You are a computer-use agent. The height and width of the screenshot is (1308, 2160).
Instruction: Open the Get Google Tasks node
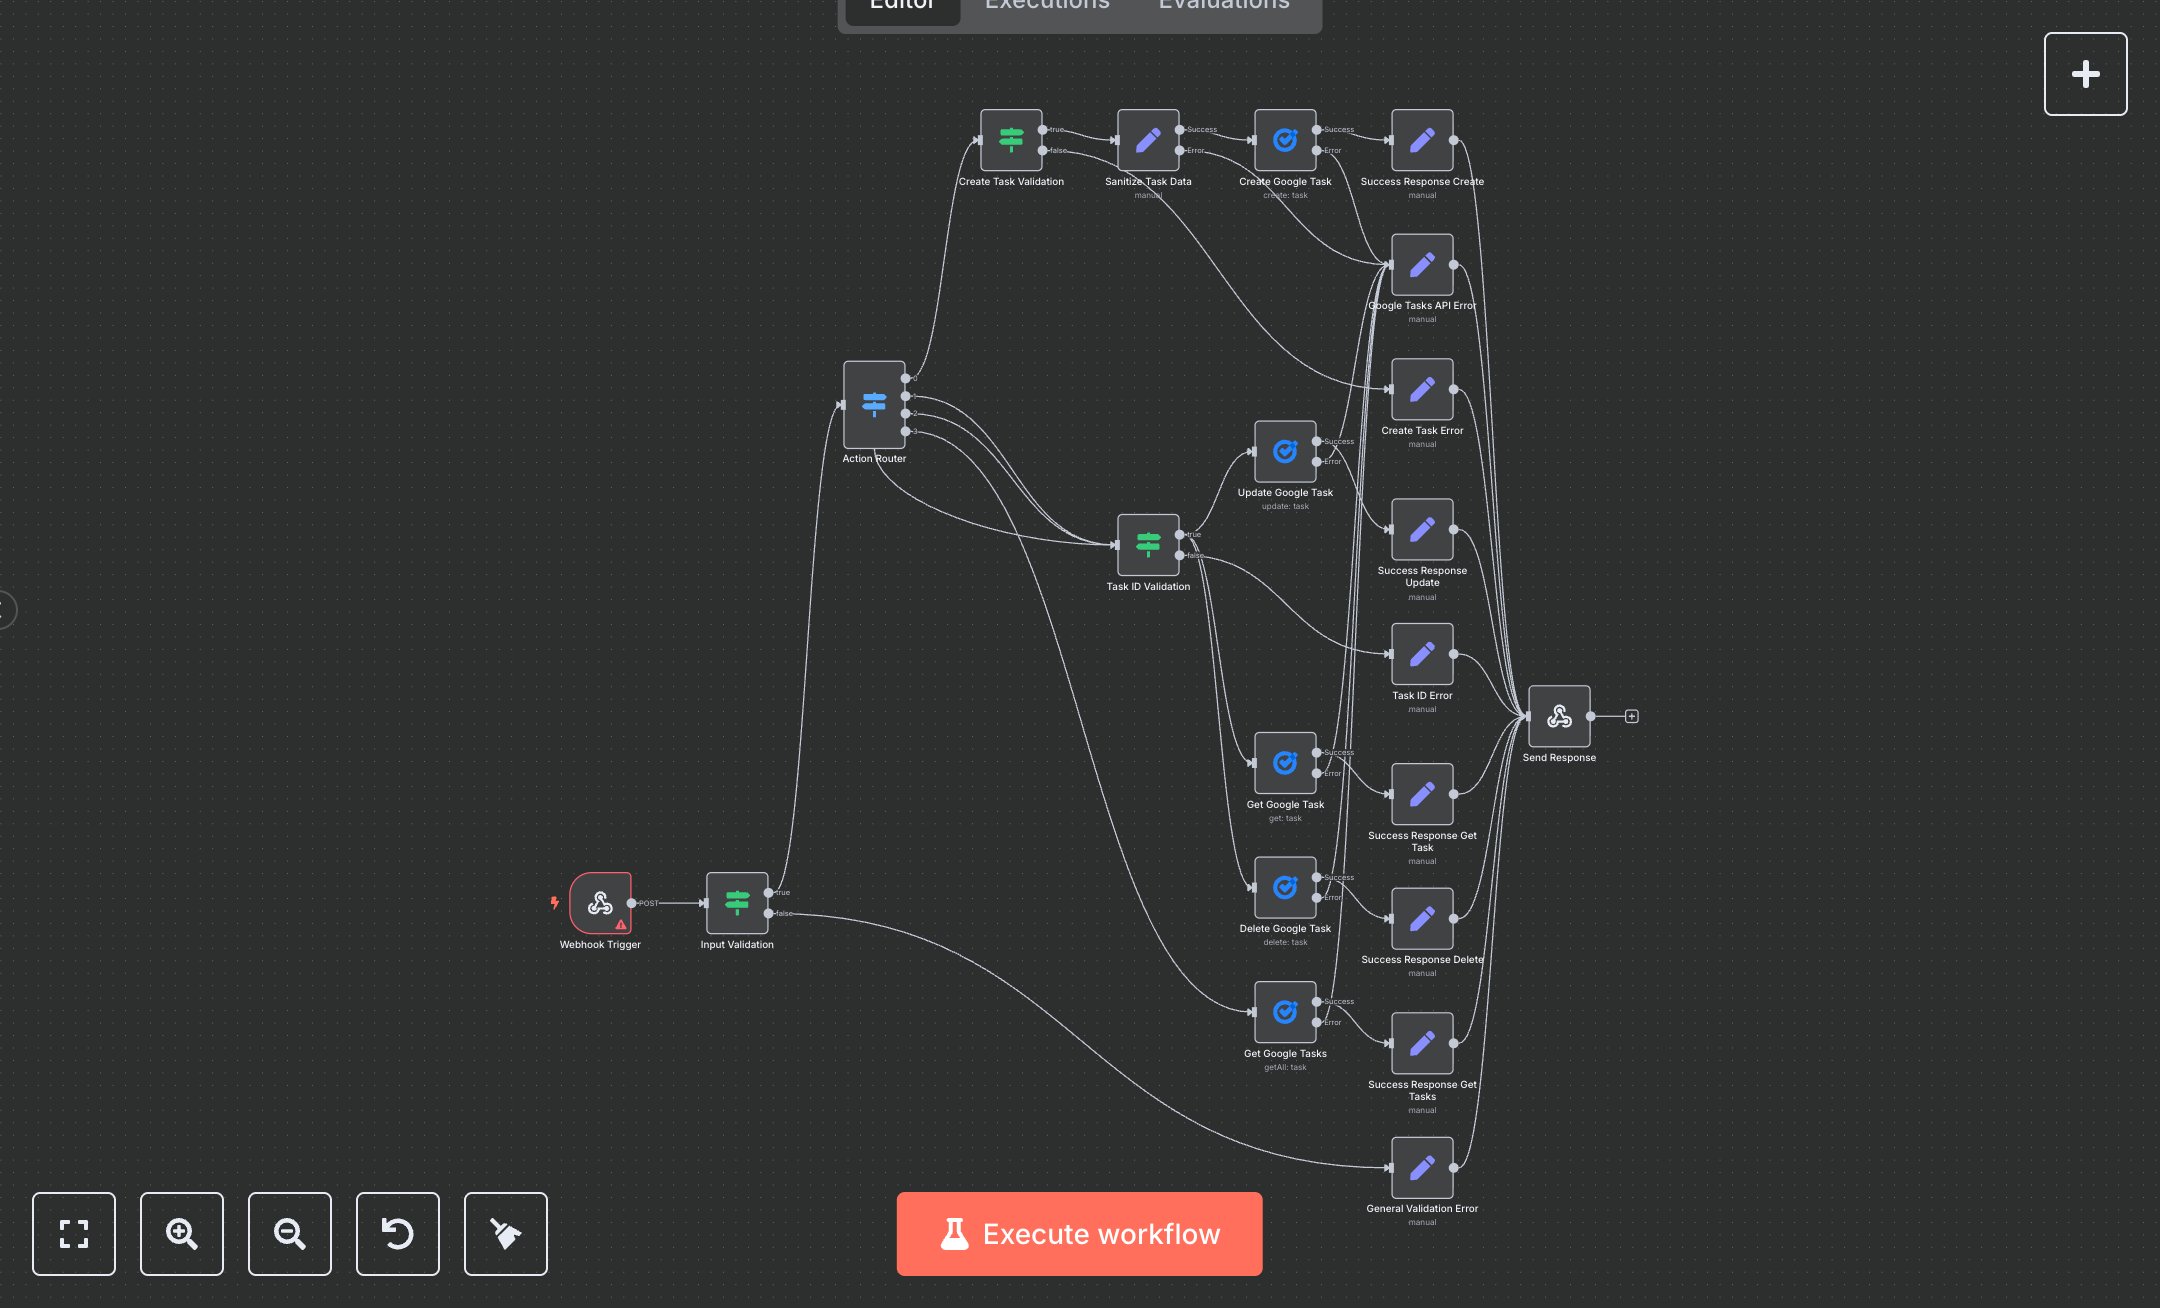[x=1285, y=1012]
